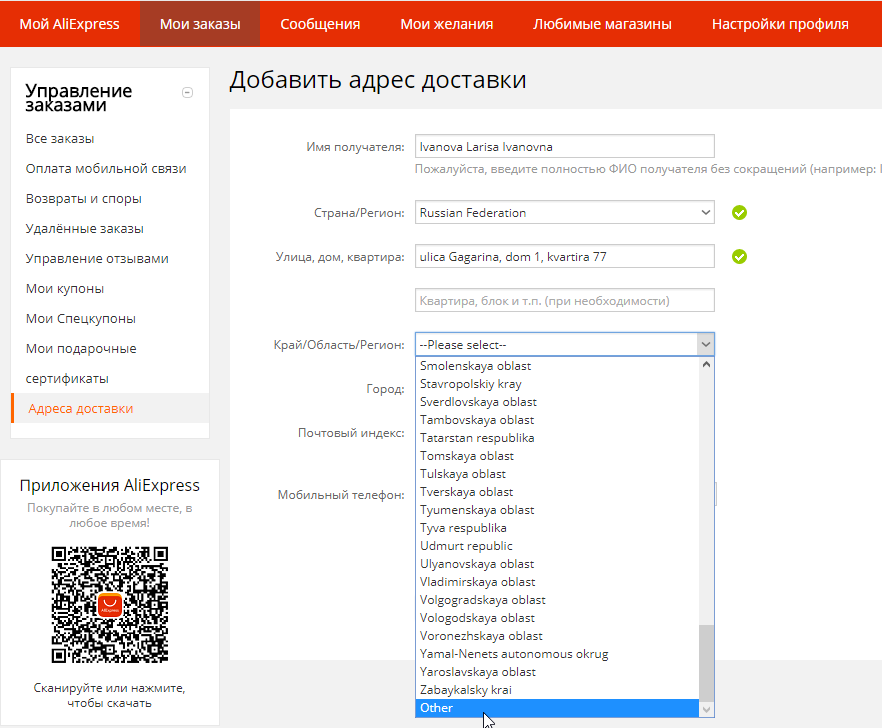Click the region list scrollbar thumb
Screen dimensions: 882x728
(x=706, y=664)
